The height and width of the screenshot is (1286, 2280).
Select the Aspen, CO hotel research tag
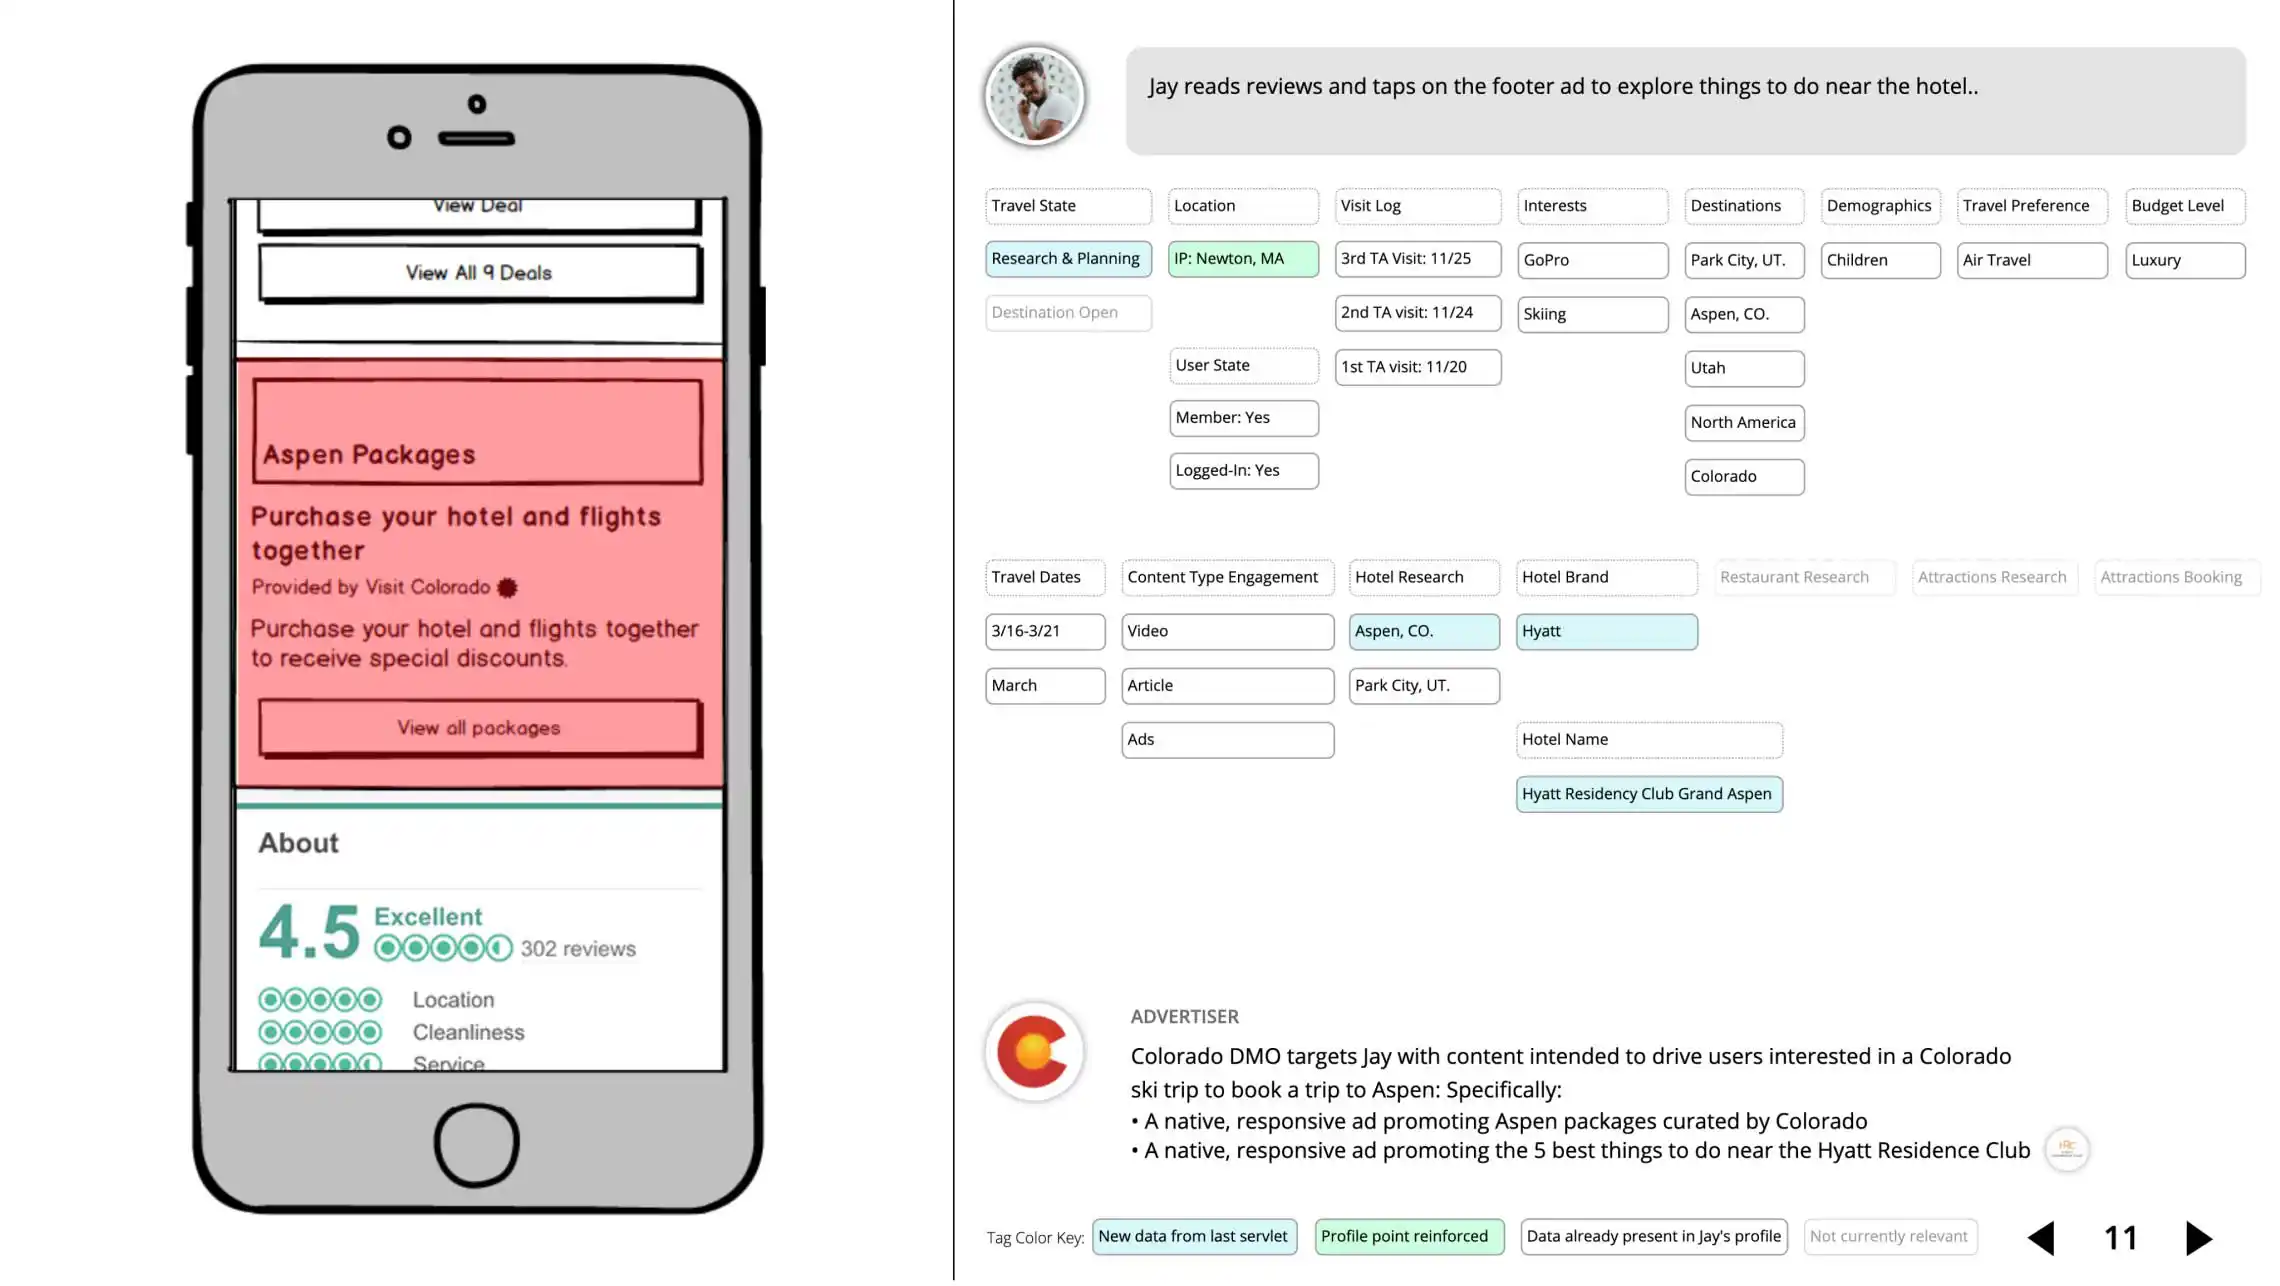1422,630
